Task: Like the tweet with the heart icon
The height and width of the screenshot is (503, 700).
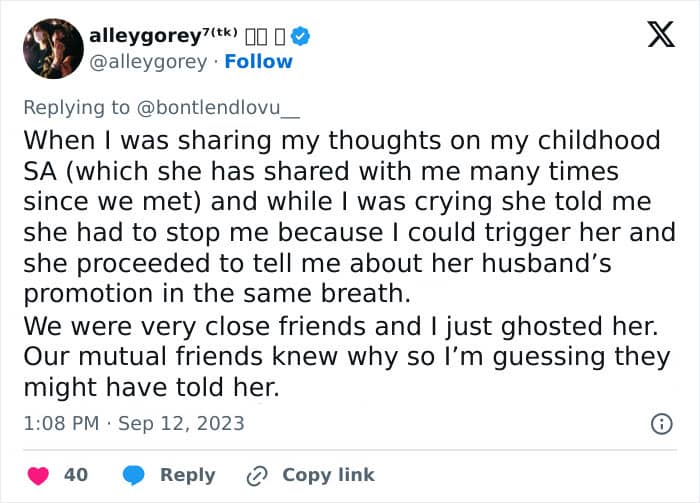Action: click(x=38, y=475)
